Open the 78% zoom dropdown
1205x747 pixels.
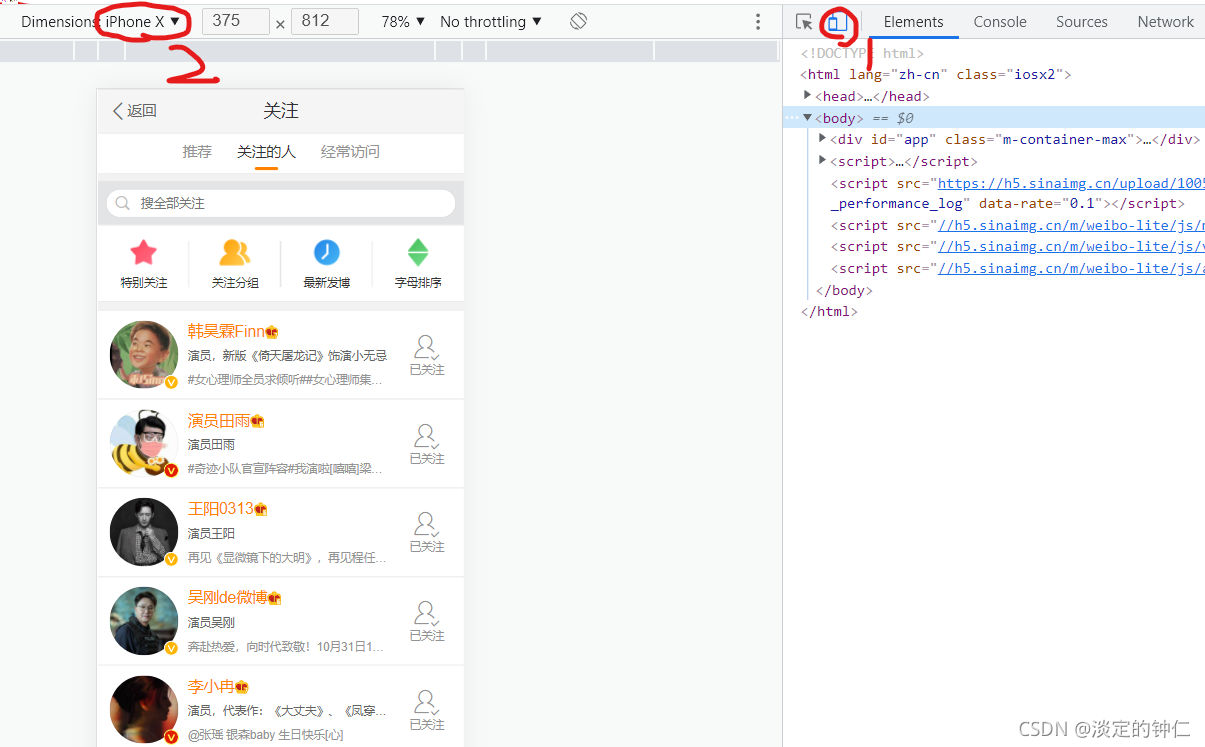pos(403,21)
